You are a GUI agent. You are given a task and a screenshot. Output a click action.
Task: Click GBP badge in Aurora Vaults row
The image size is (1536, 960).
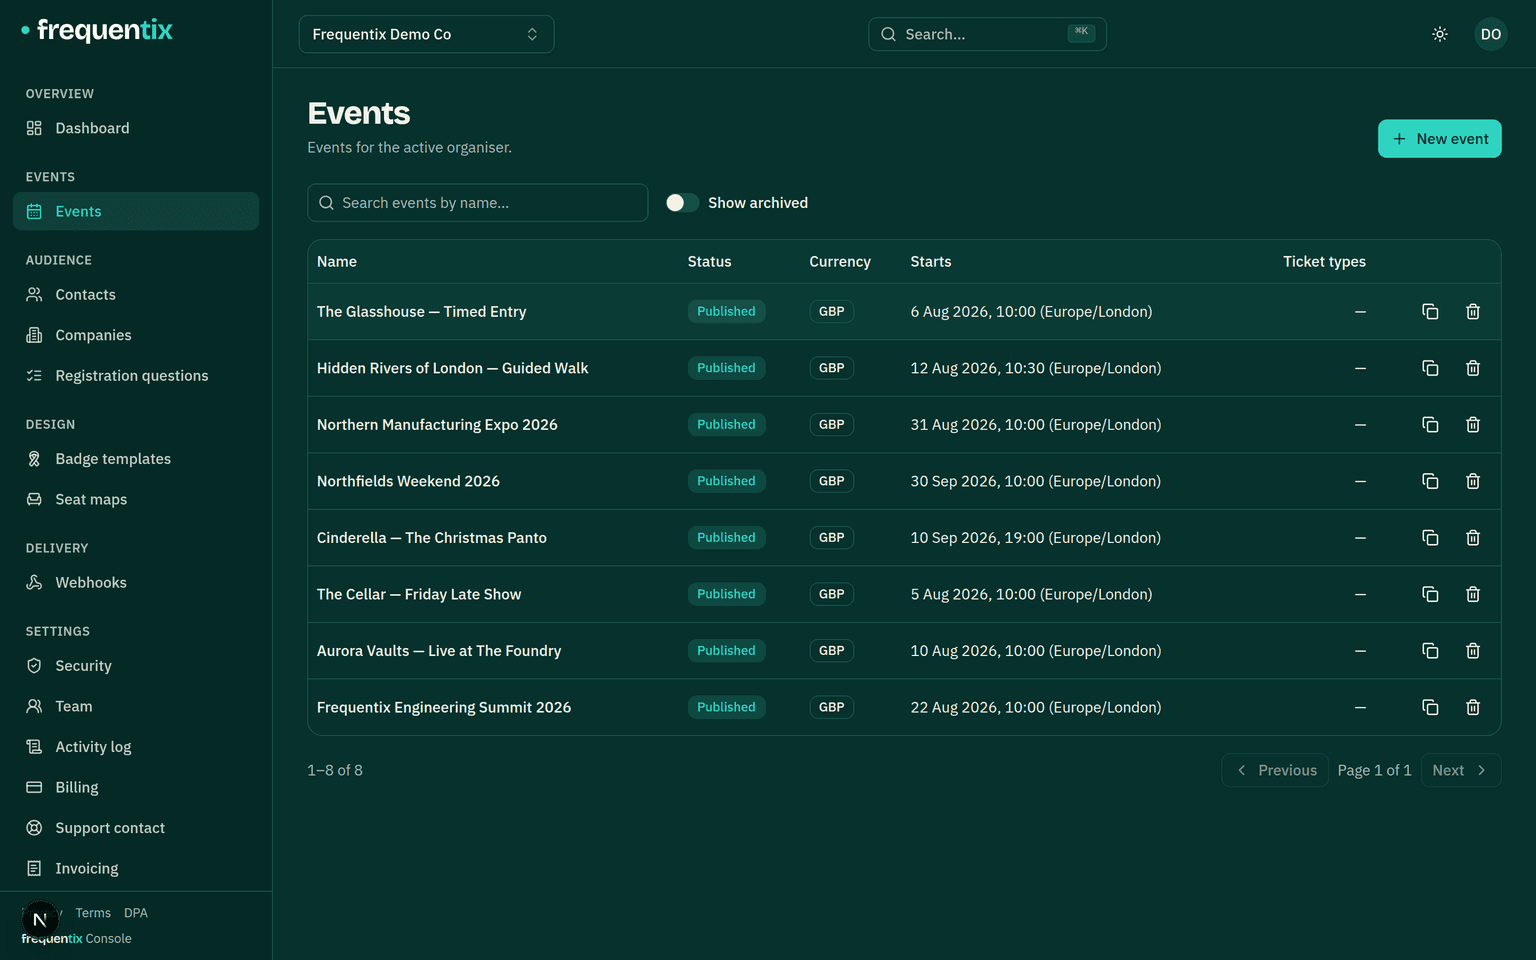[831, 651]
